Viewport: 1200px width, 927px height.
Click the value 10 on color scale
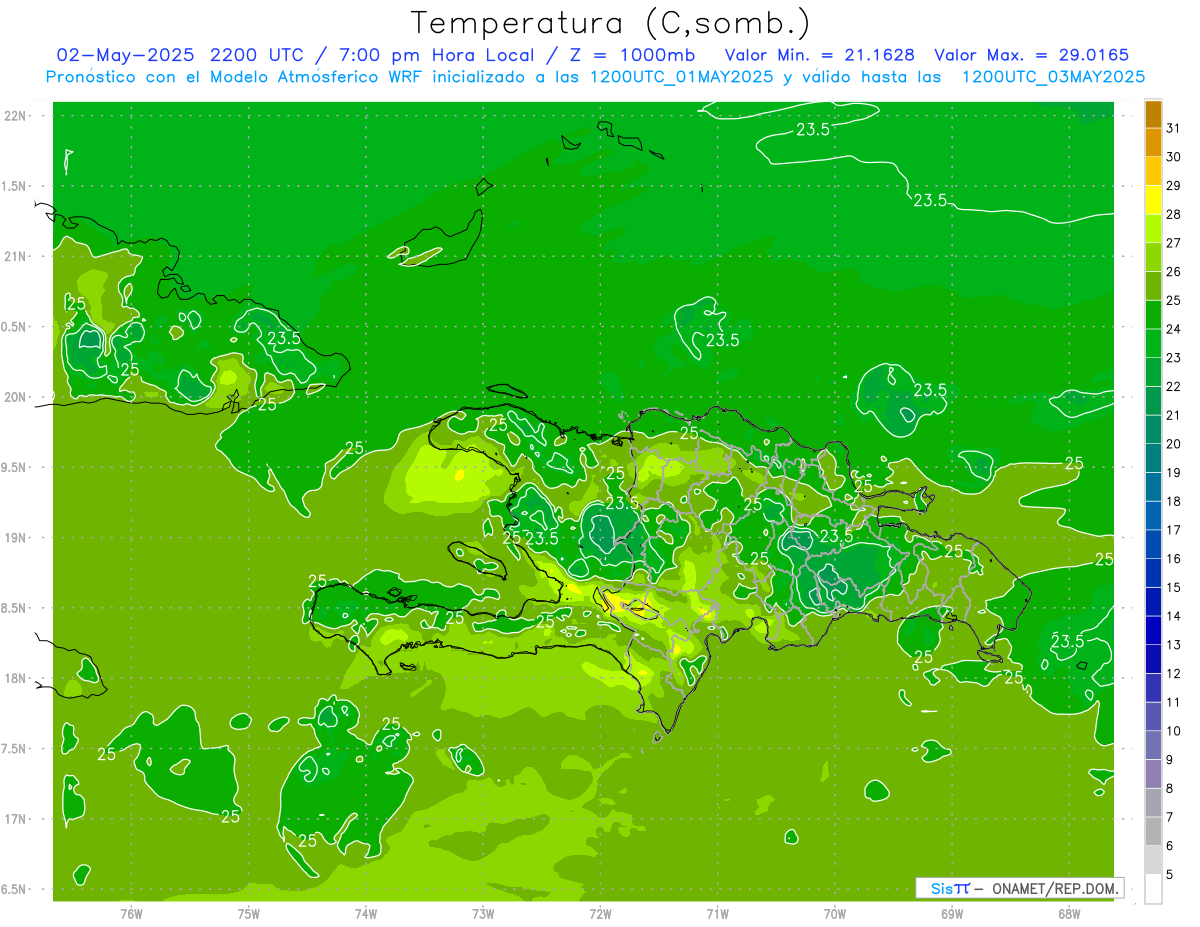(1173, 731)
